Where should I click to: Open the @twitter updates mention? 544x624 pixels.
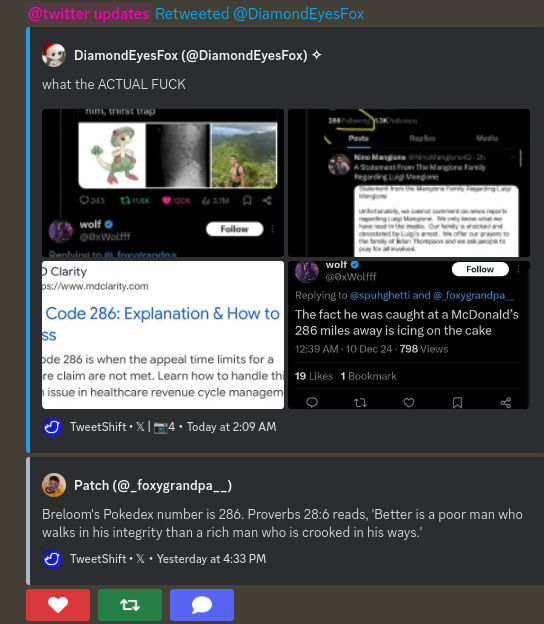[x=89, y=14]
